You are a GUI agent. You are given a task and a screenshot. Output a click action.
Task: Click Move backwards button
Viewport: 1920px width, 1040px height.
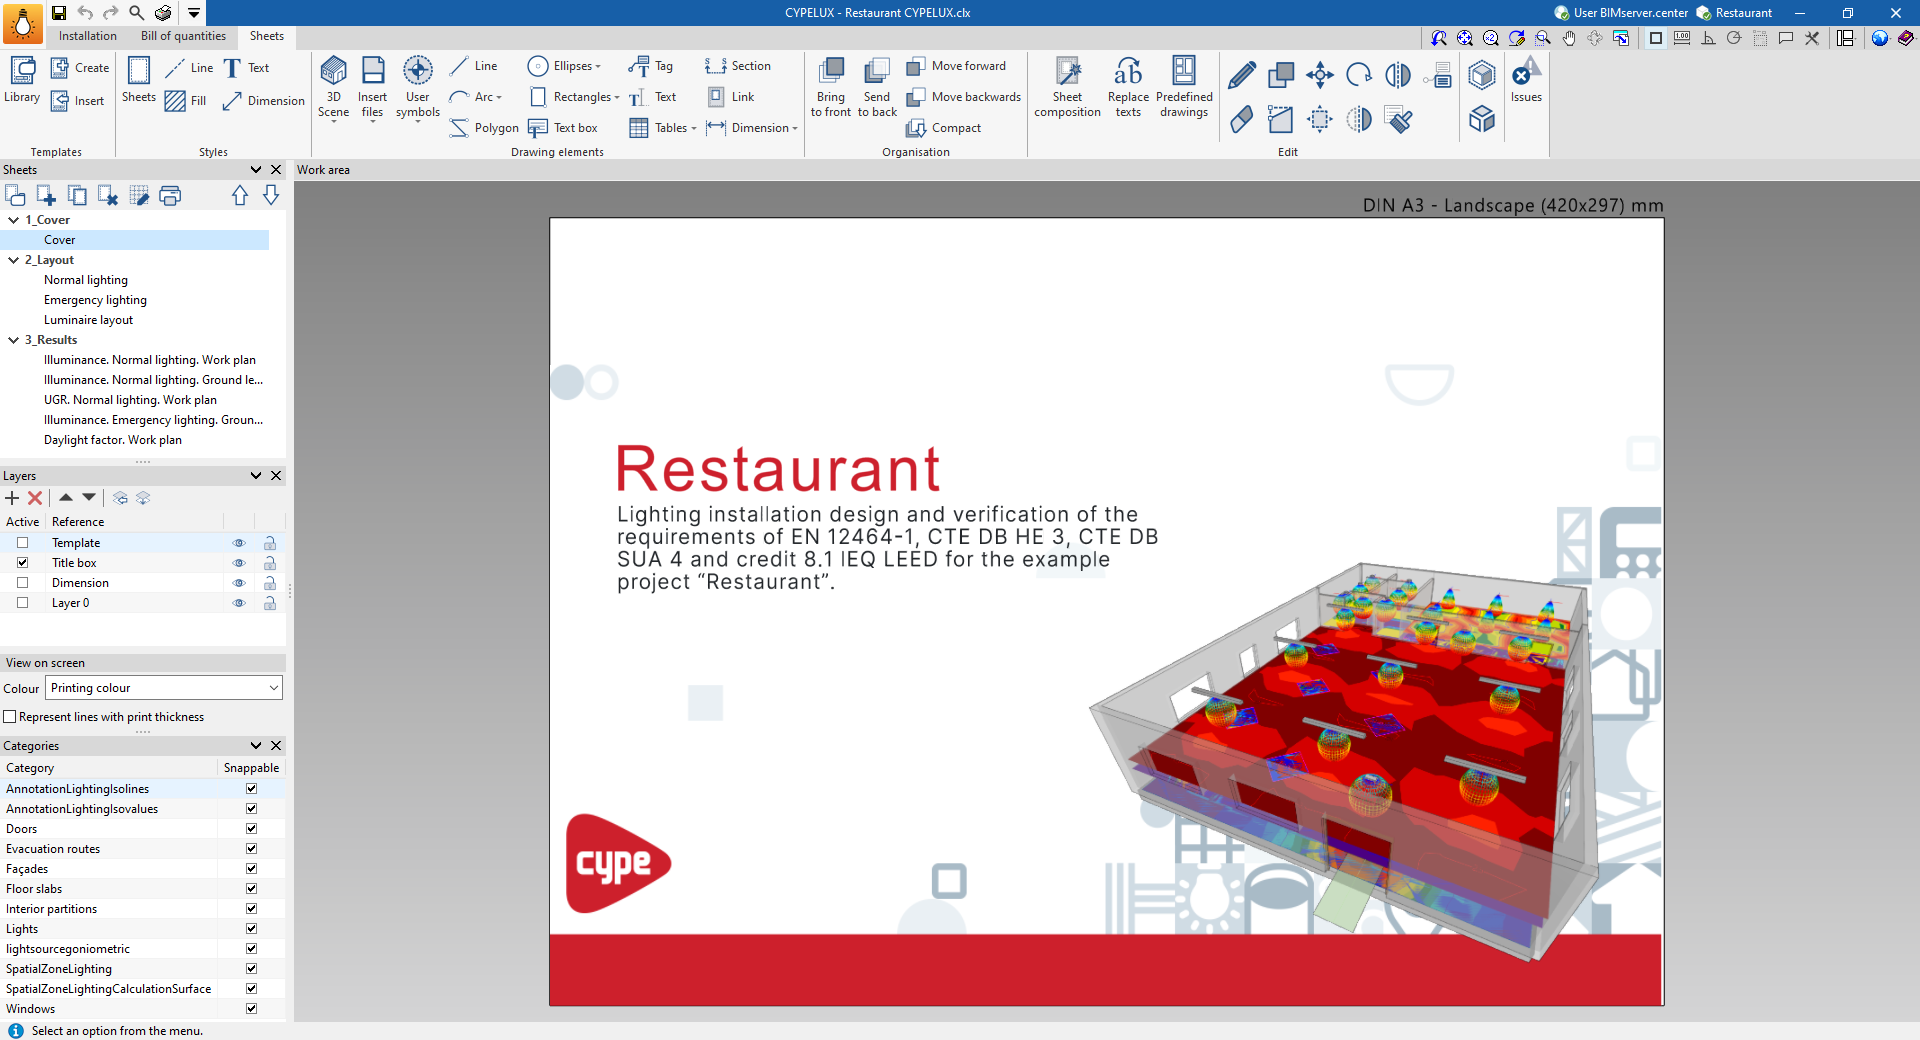tap(964, 97)
